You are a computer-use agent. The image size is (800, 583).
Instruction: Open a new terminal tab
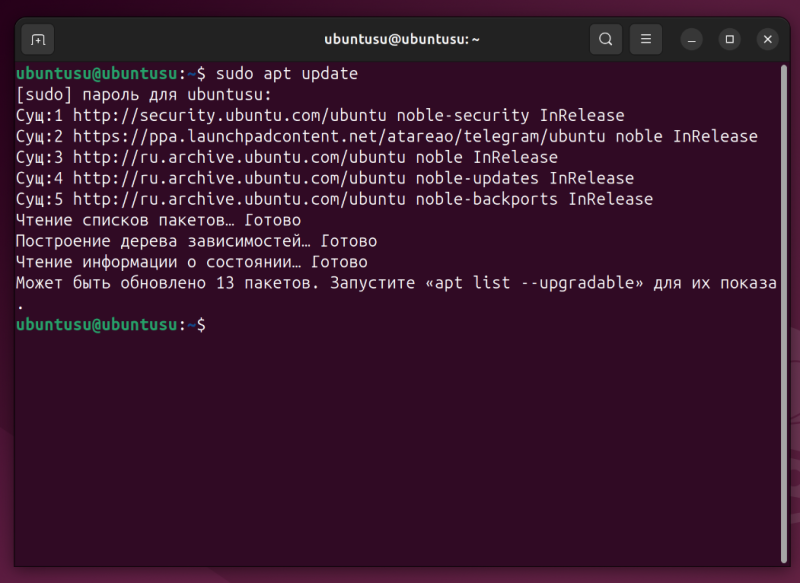(38, 40)
